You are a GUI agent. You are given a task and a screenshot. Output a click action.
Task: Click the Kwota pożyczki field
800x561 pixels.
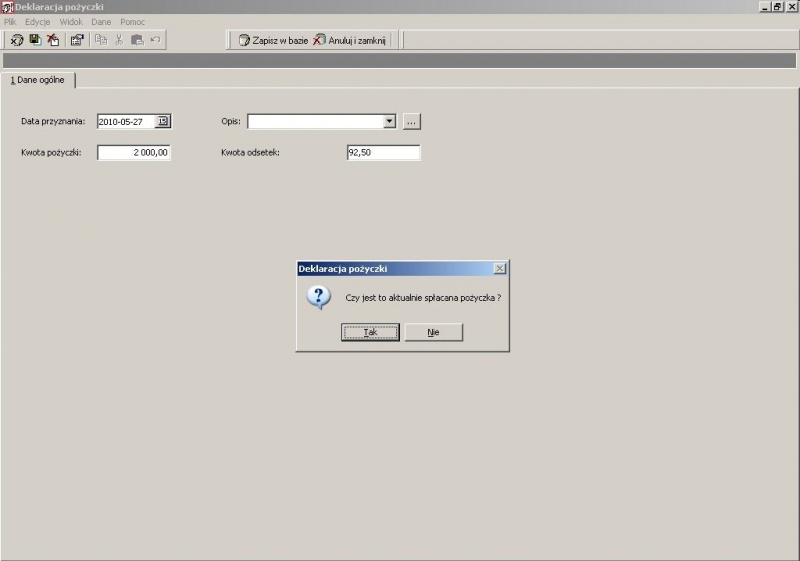tap(134, 152)
